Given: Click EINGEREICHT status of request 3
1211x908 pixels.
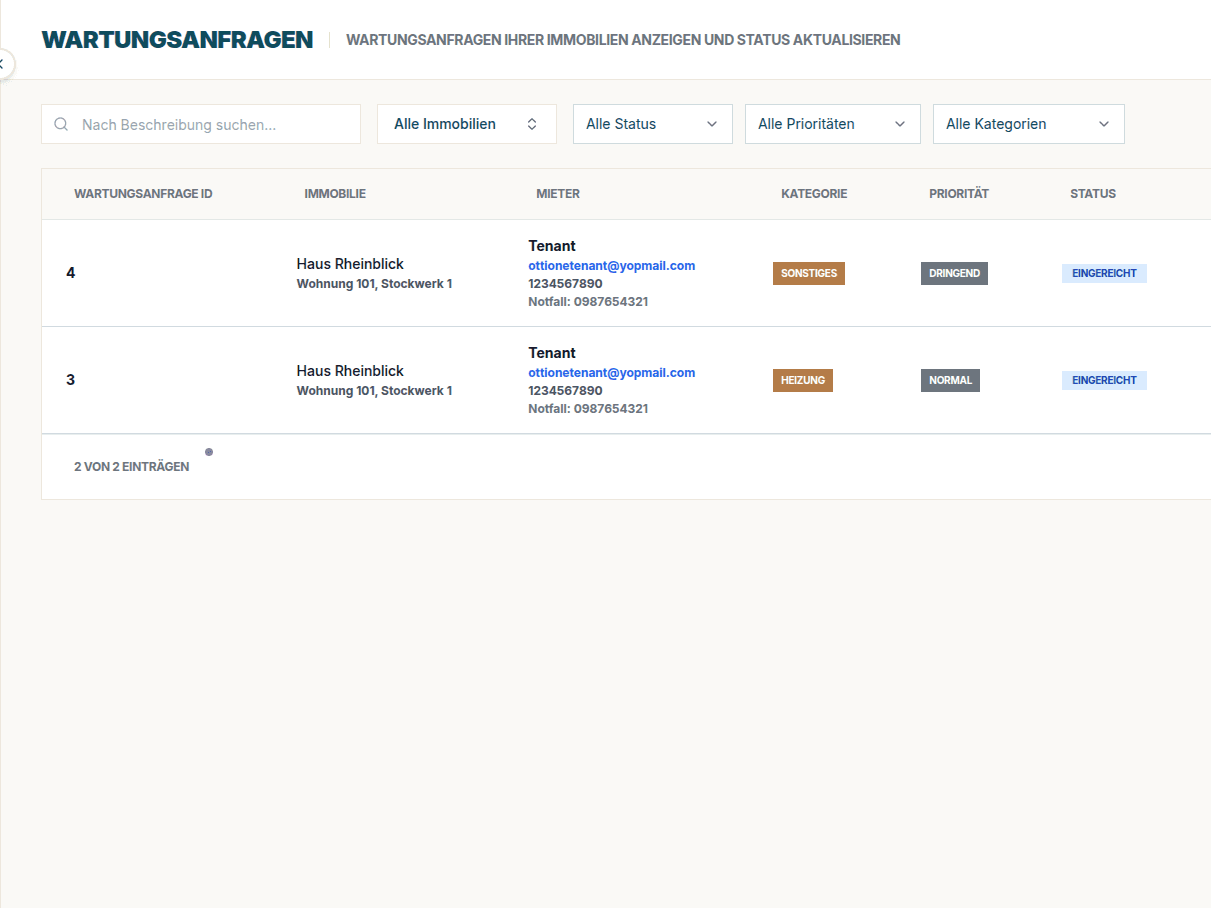Looking at the screenshot, I should click(1104, 380).
